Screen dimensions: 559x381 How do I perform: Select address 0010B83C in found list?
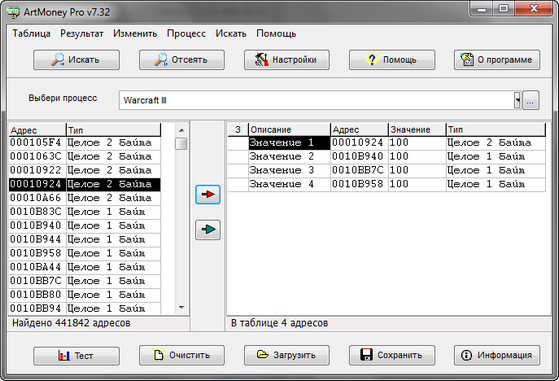coord(36,212)
